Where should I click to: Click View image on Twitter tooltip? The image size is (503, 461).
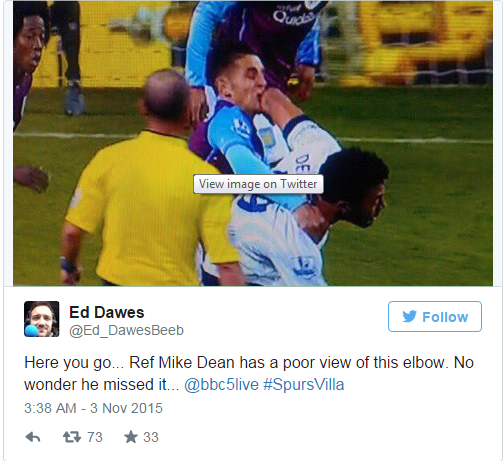(258, 184)
